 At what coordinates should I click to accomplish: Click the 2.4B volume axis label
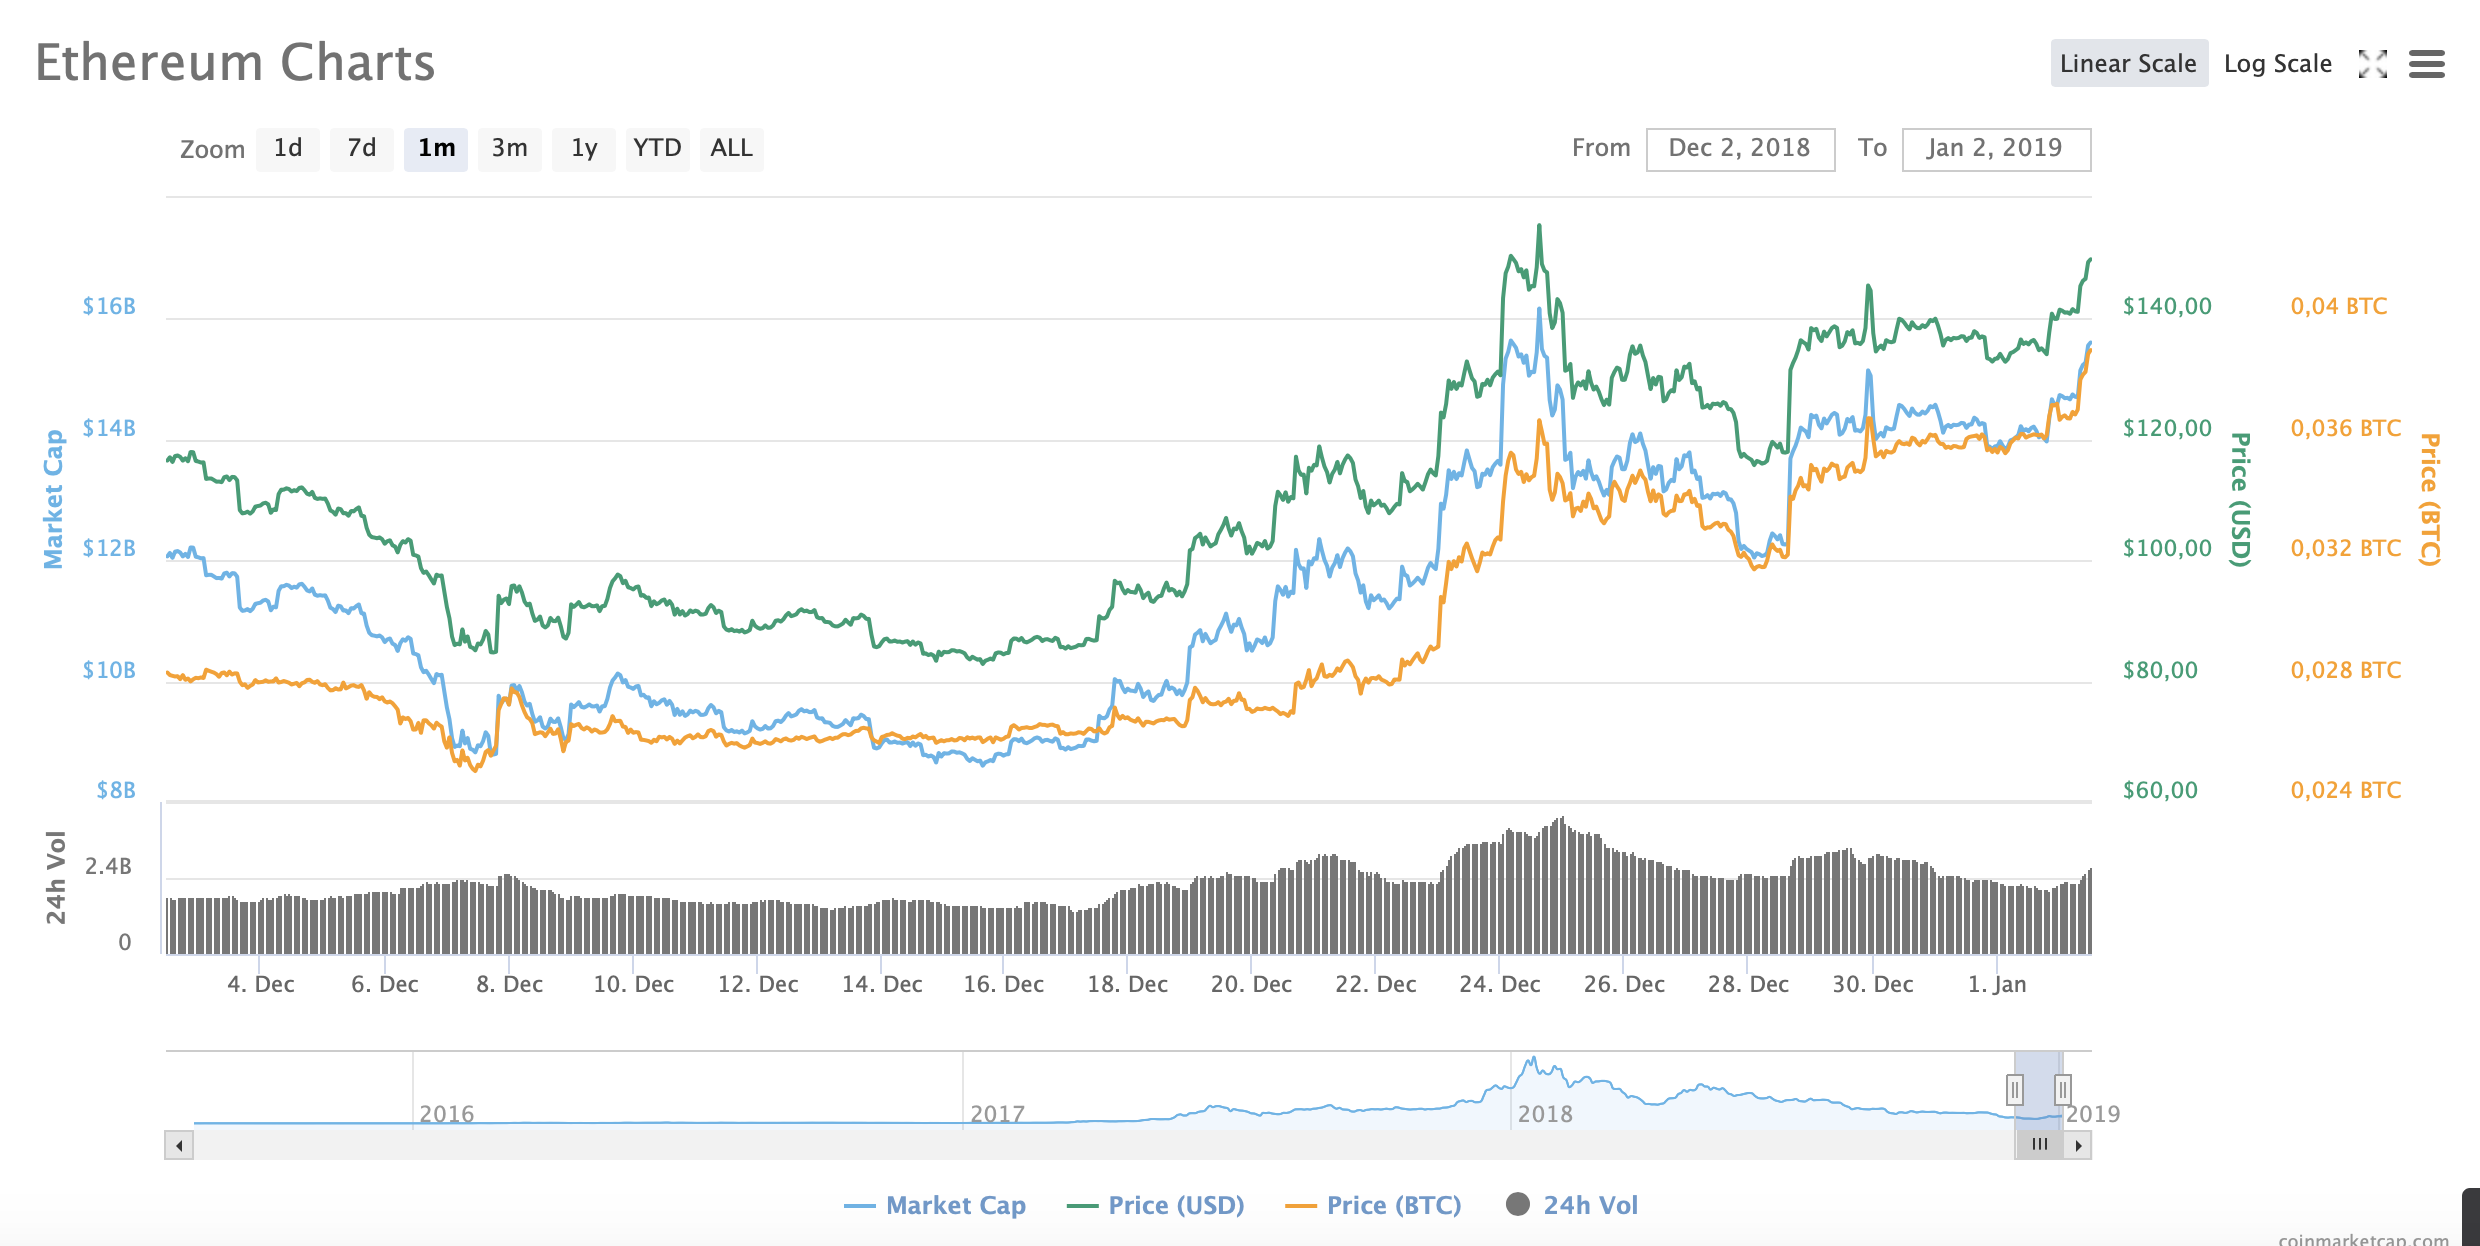(108, 866)
